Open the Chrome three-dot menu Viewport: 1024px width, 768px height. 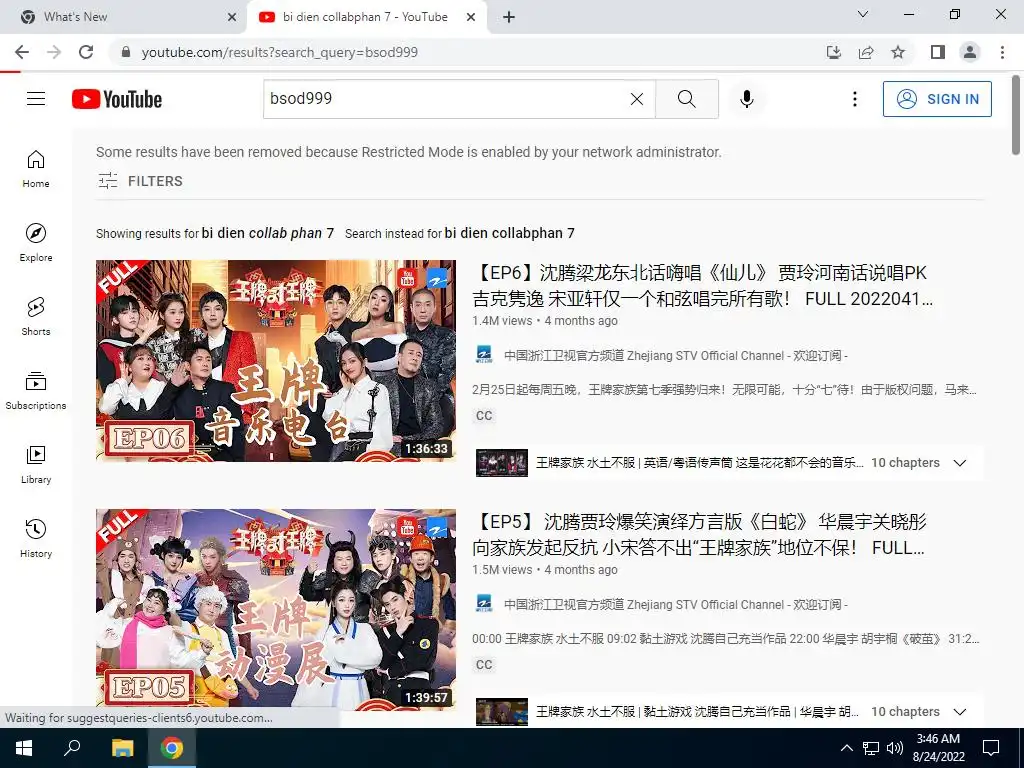(x=1002, y=52)
